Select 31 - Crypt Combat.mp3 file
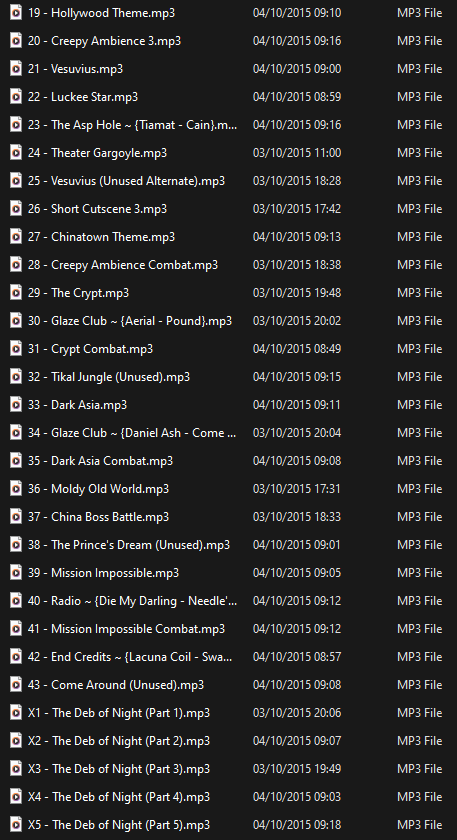 tap(91, 349)
